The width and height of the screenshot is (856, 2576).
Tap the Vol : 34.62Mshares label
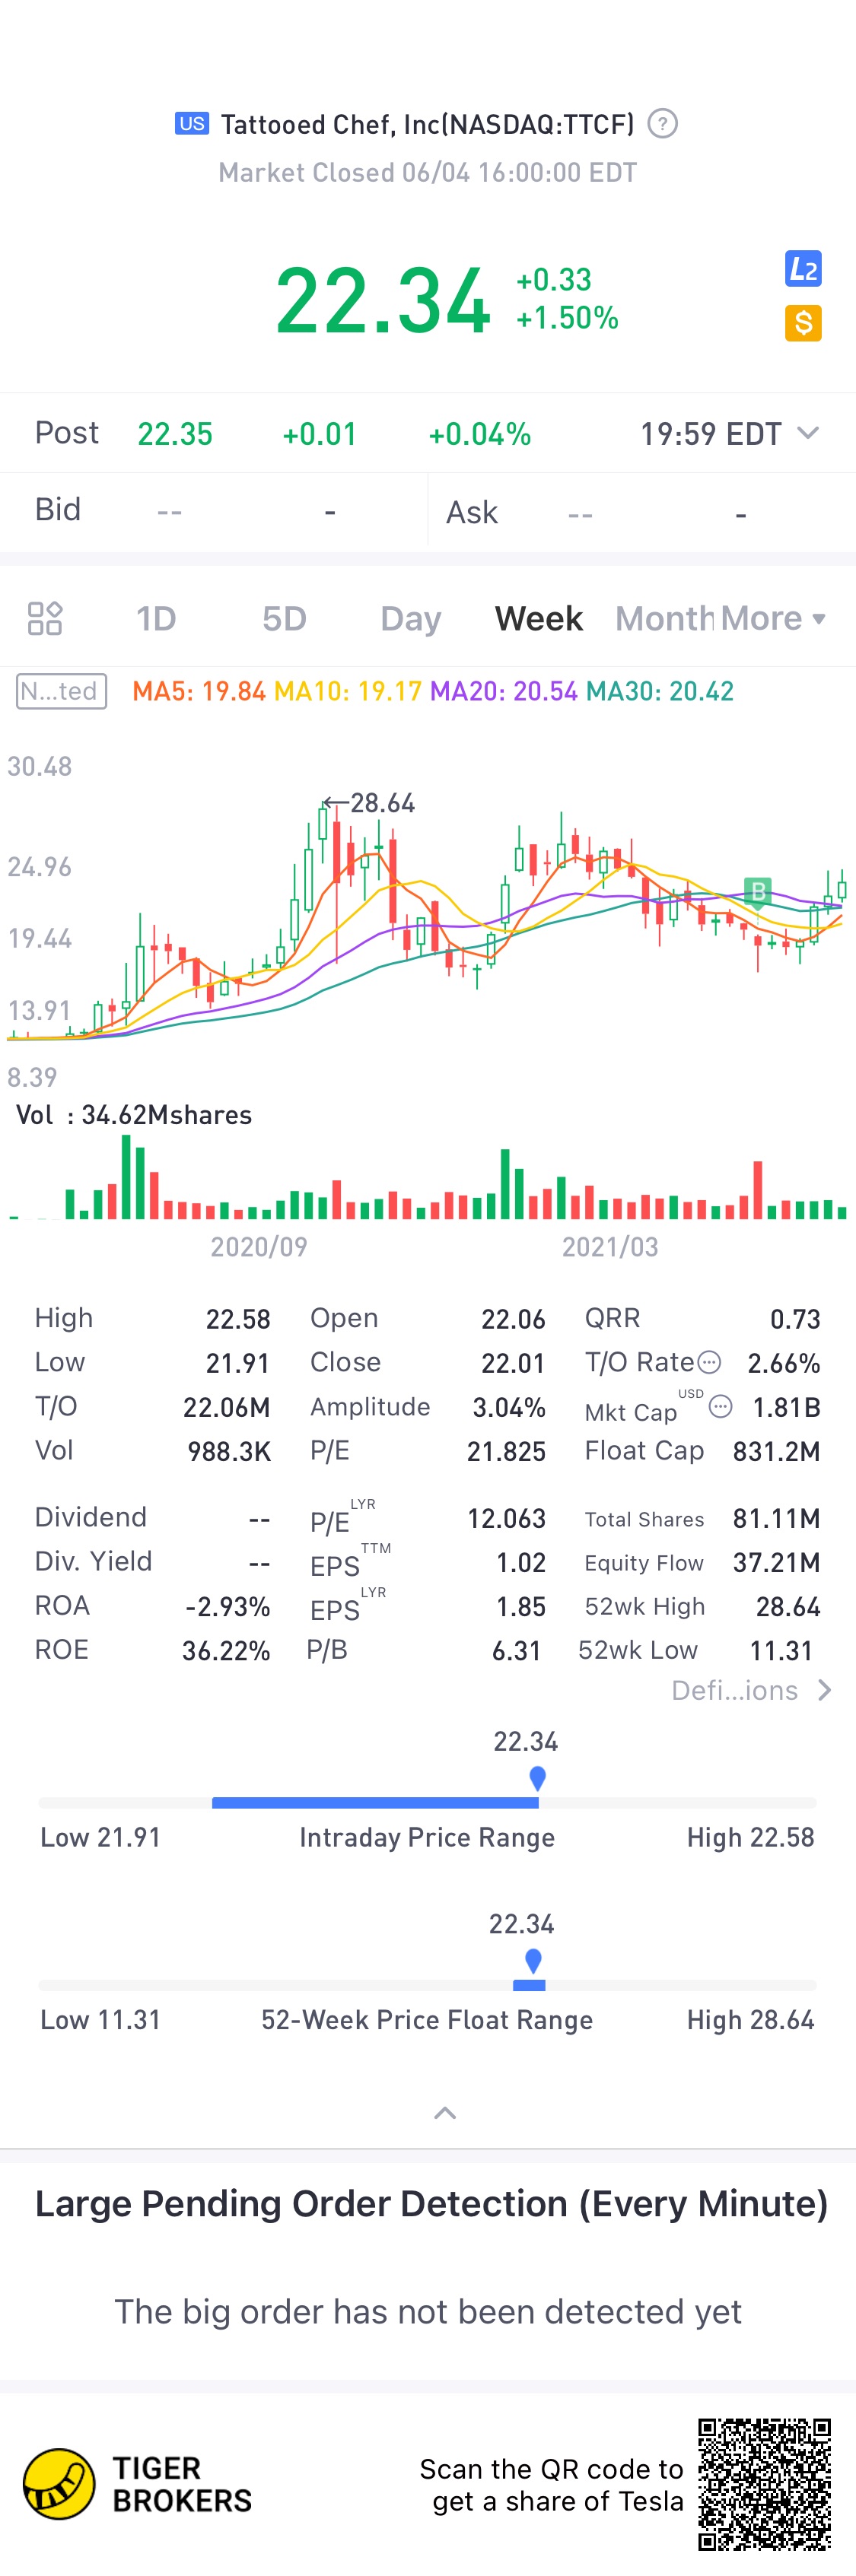tap(134, 1115)
